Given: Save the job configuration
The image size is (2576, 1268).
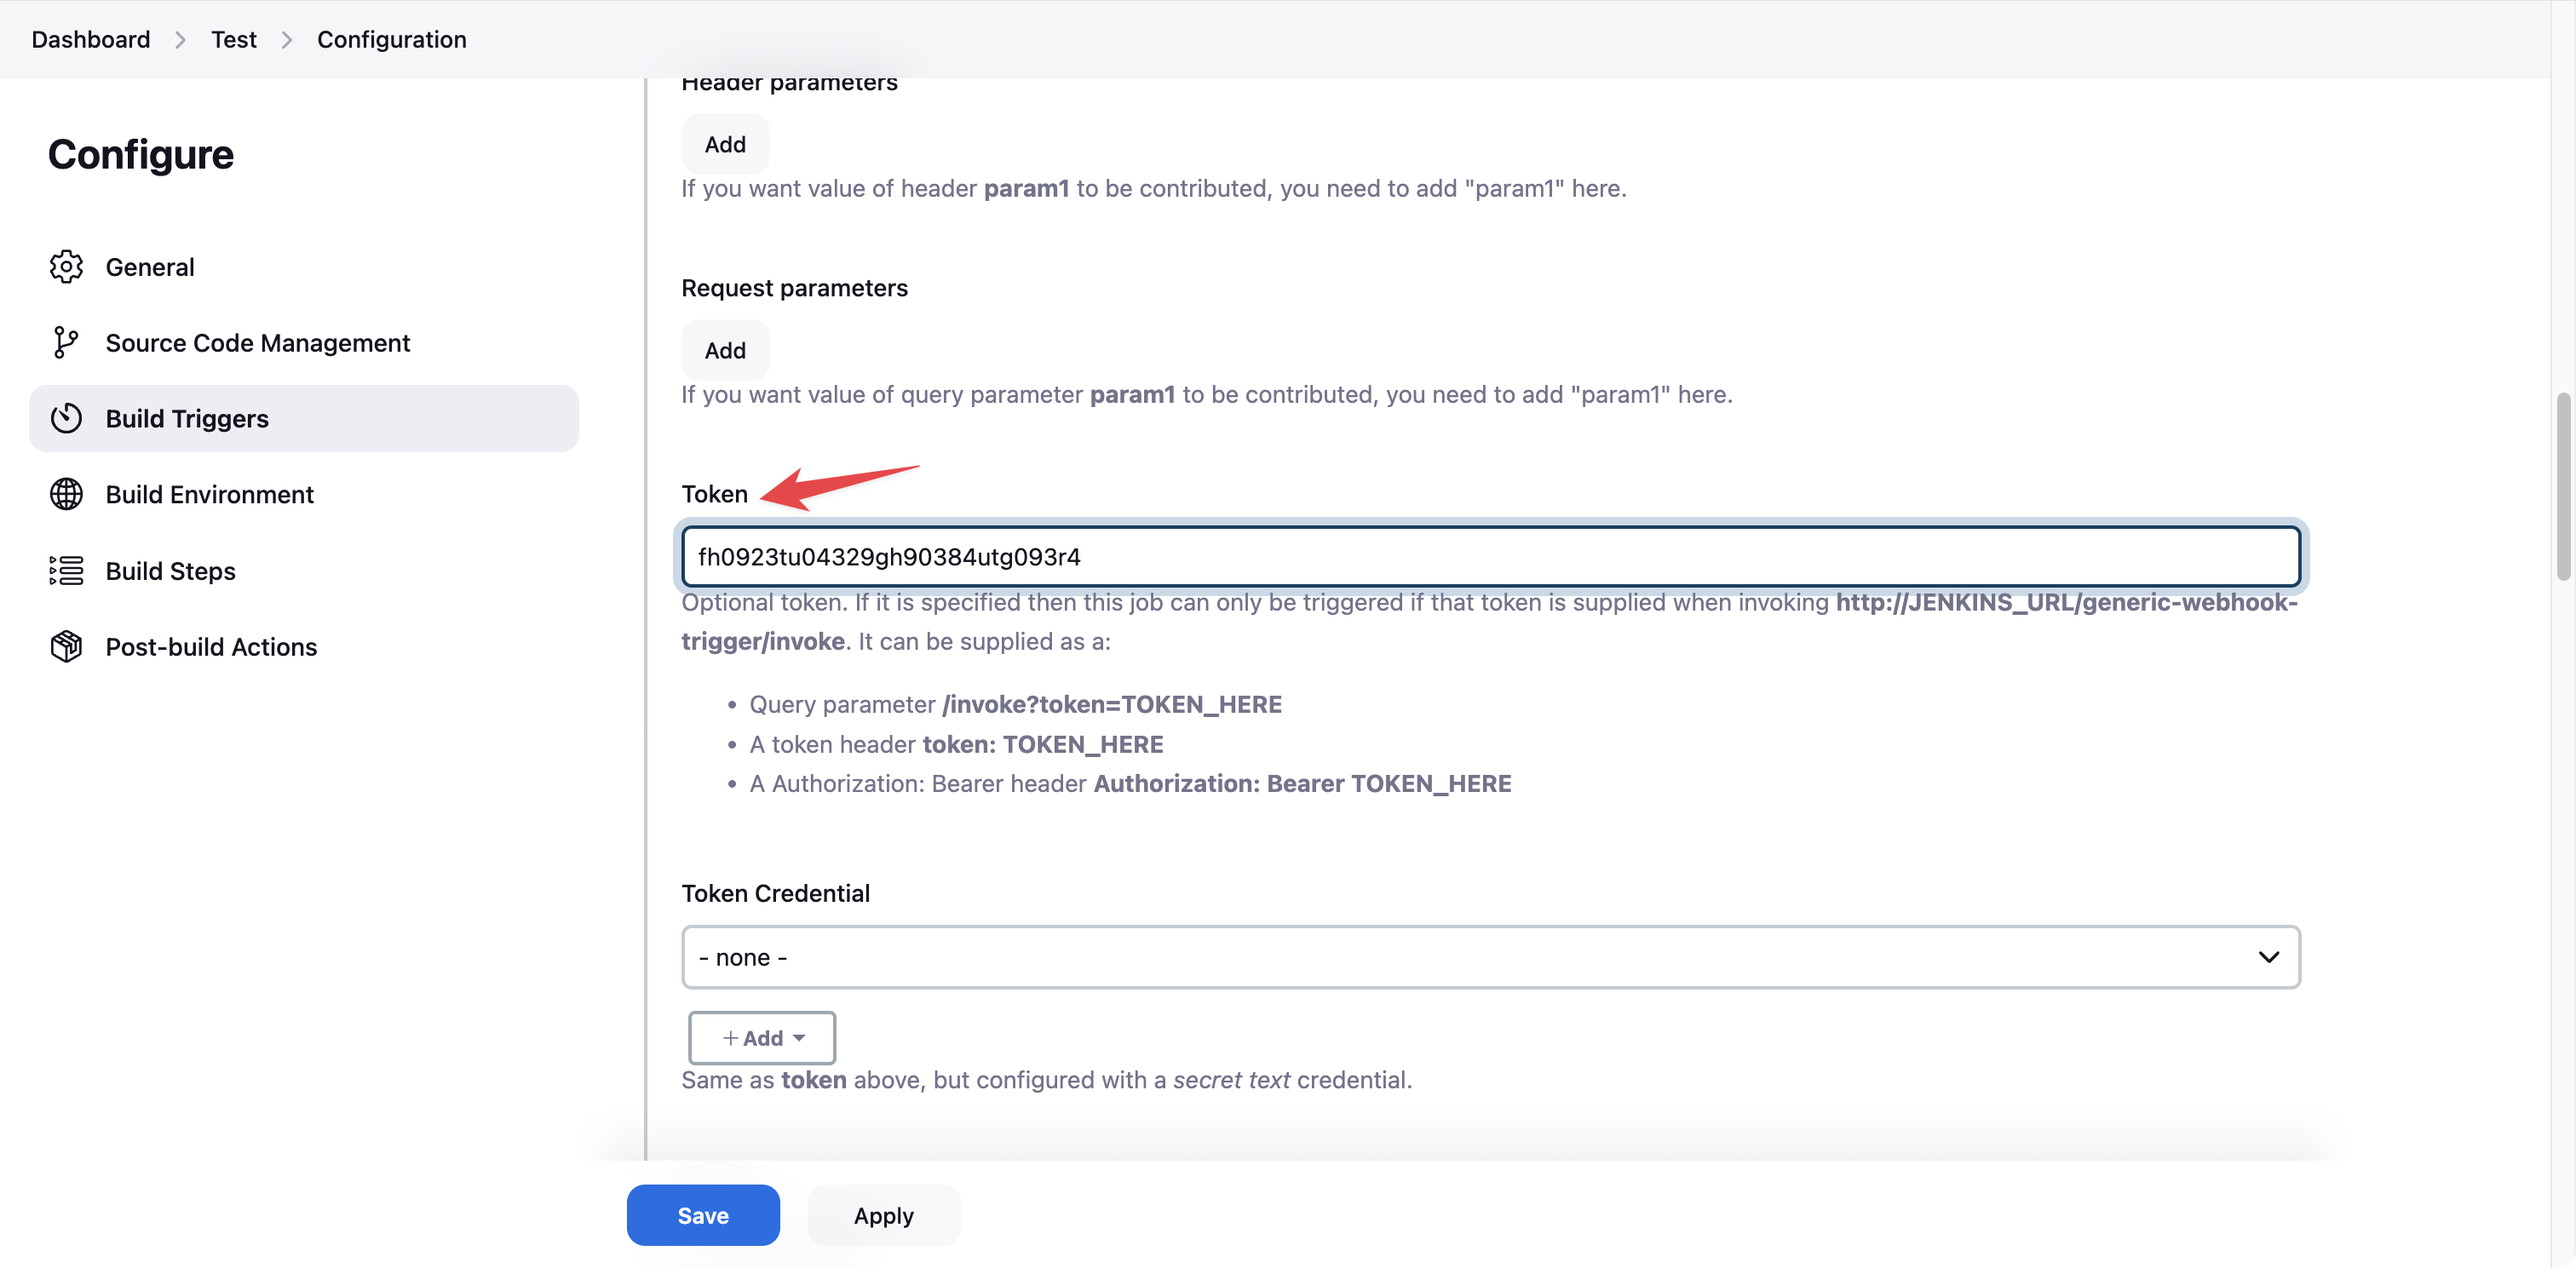Looking at the screenshot, I should (x=702, y=1215).
